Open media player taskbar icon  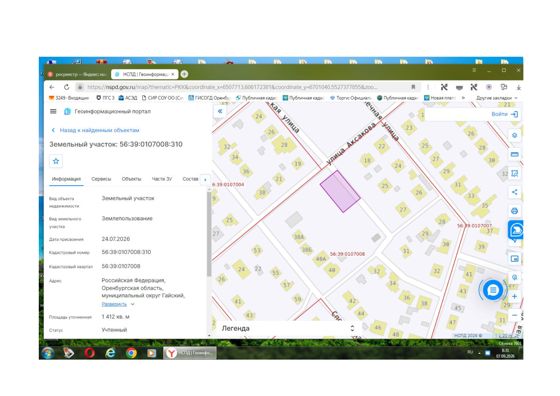pyautogui.click(x=151, y=353)
